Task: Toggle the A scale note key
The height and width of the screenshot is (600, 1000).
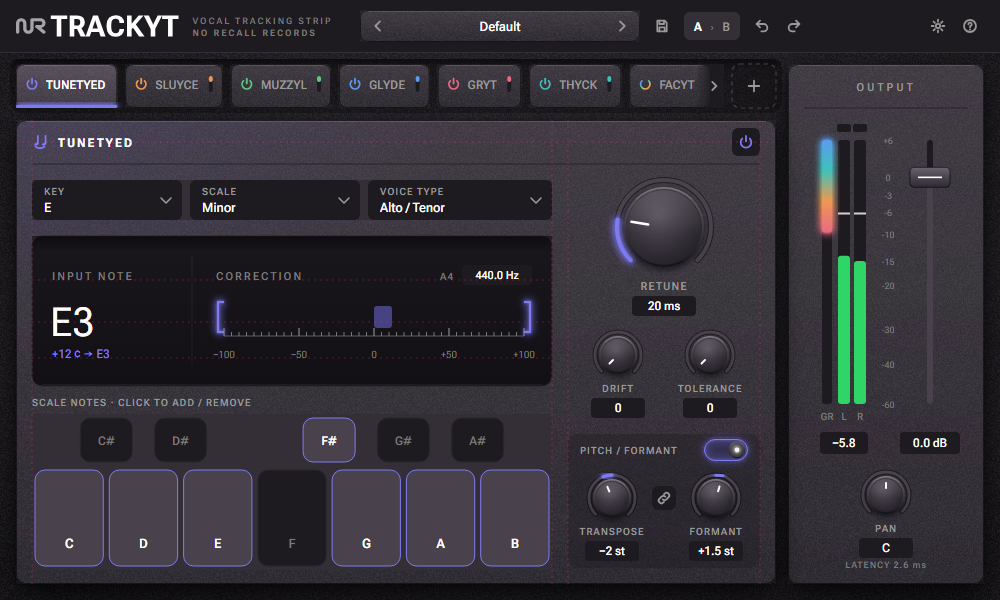Action: [x=441, y=518]
